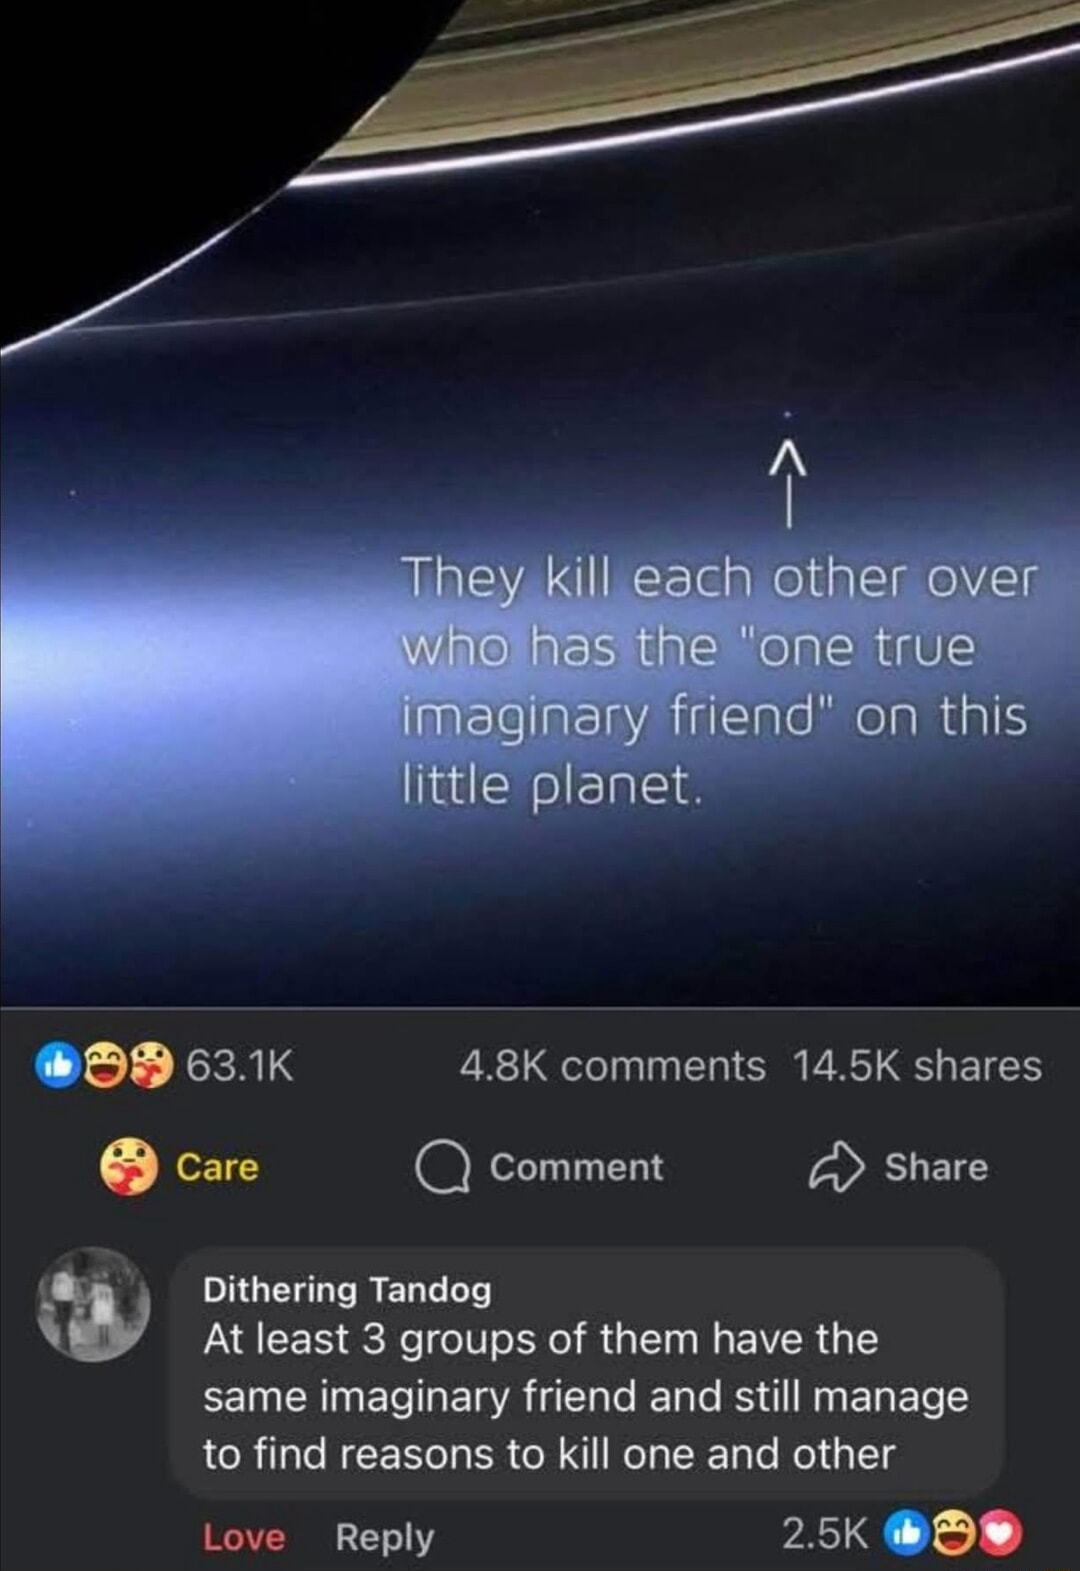
Task: Click the Haha reaction icon beside 63.1K
Action: (x=102, y=1065)
